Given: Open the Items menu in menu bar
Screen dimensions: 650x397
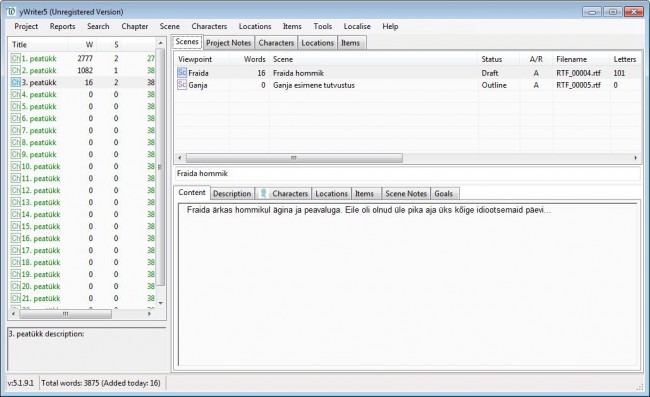Looking at the screenshot, I should coord(292,27).
